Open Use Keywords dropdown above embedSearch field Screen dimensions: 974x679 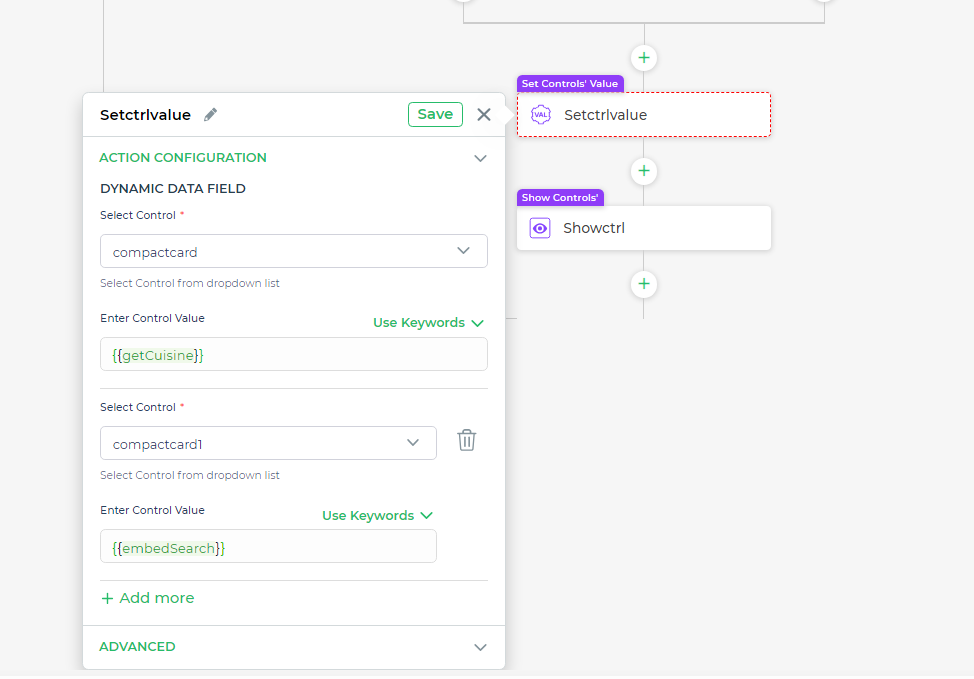point(377,516)
